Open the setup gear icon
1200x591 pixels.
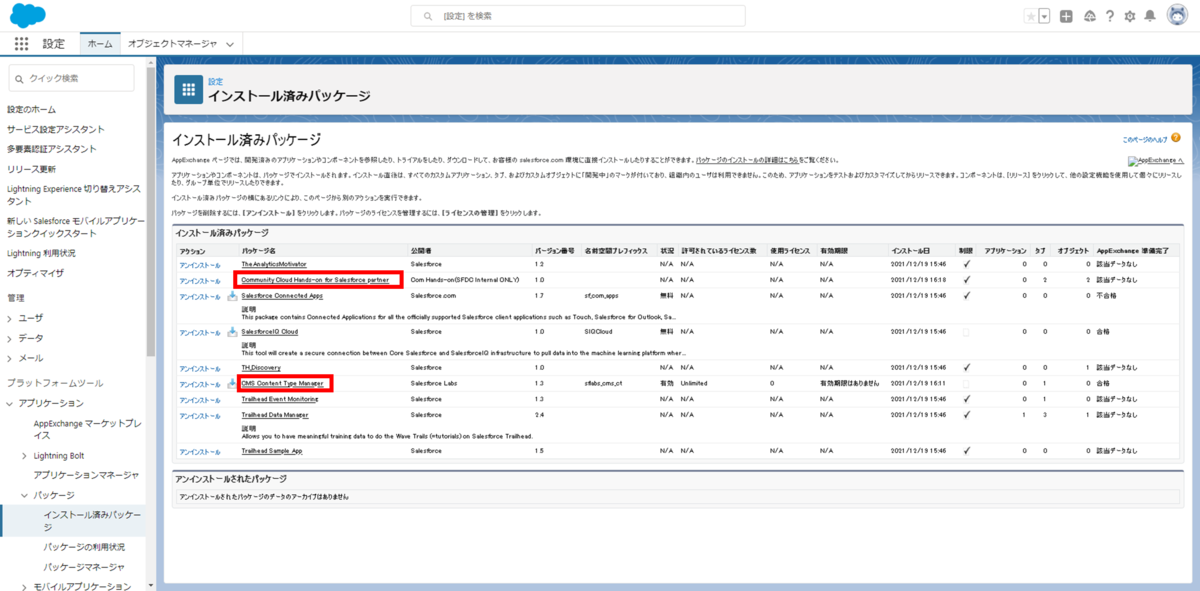click(x=1130, y=16)
